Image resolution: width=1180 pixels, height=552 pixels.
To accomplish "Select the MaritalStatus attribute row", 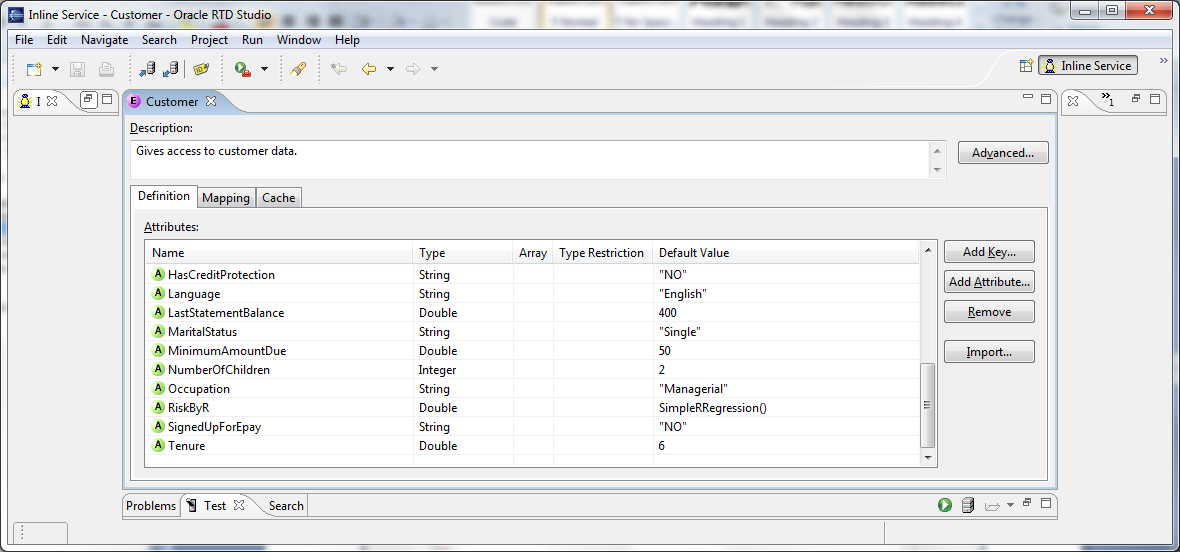I will point(532,332).
